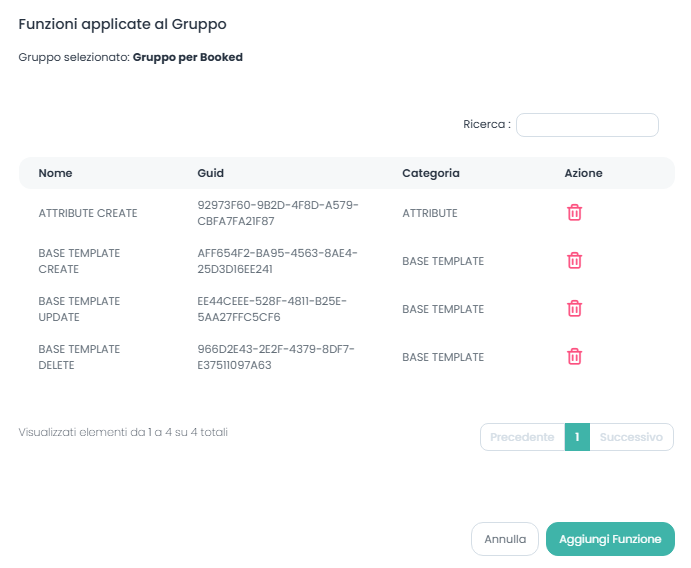Sort the table by Nome column

click(55, 173)
